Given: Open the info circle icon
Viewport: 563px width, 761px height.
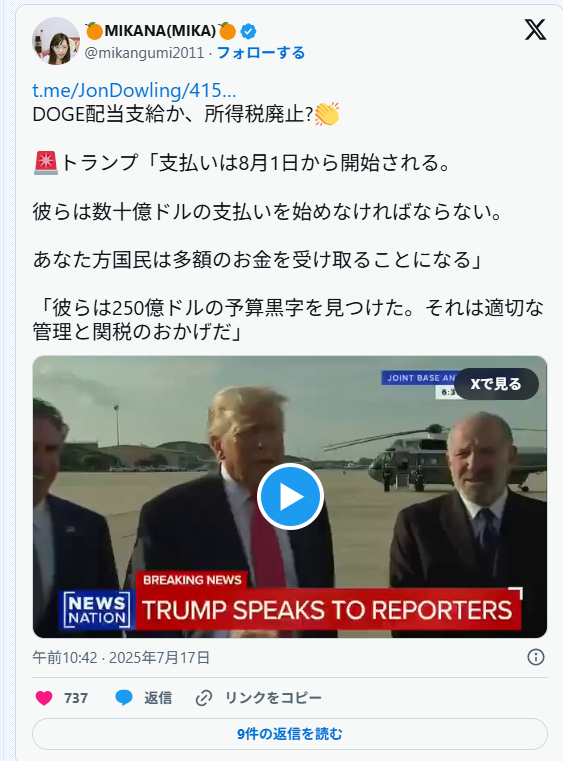Looking at the screenshot, I should pyautogui.click(x=536, y=657).
